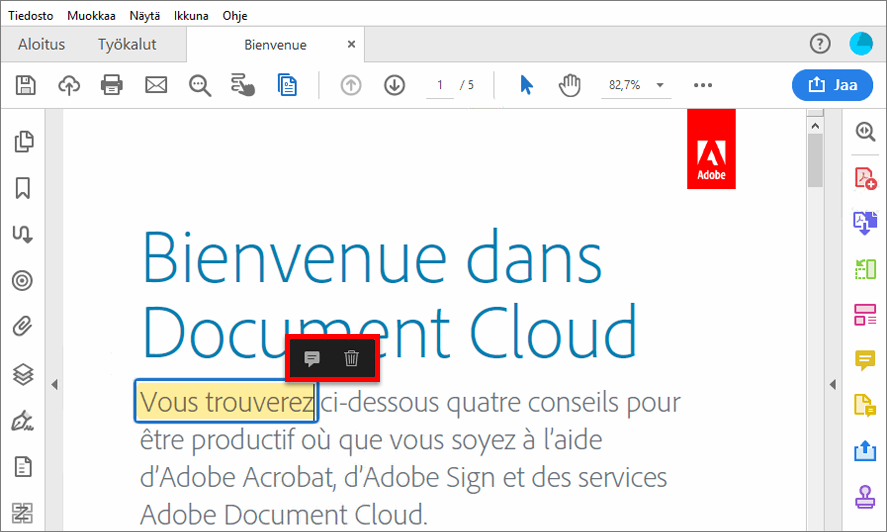Click the heading Bienvenue dans
The height and width of the screenshot is (532, 887).
click(371, 258)
